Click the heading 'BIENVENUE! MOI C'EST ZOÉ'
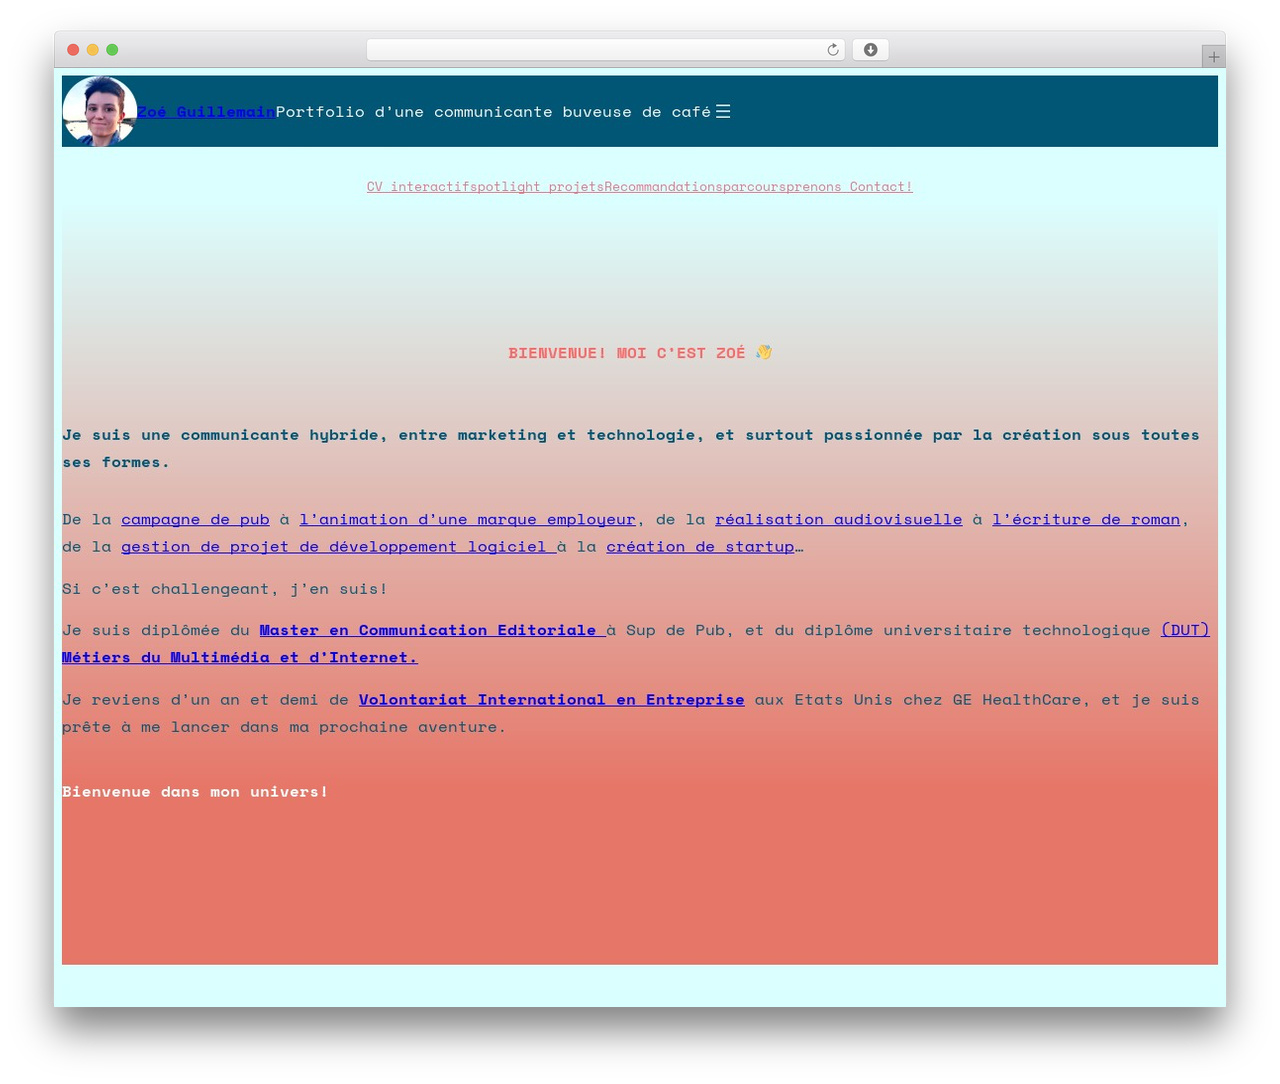The width and height of the screenshot is (1280, 1084). [x=640, y=353]
